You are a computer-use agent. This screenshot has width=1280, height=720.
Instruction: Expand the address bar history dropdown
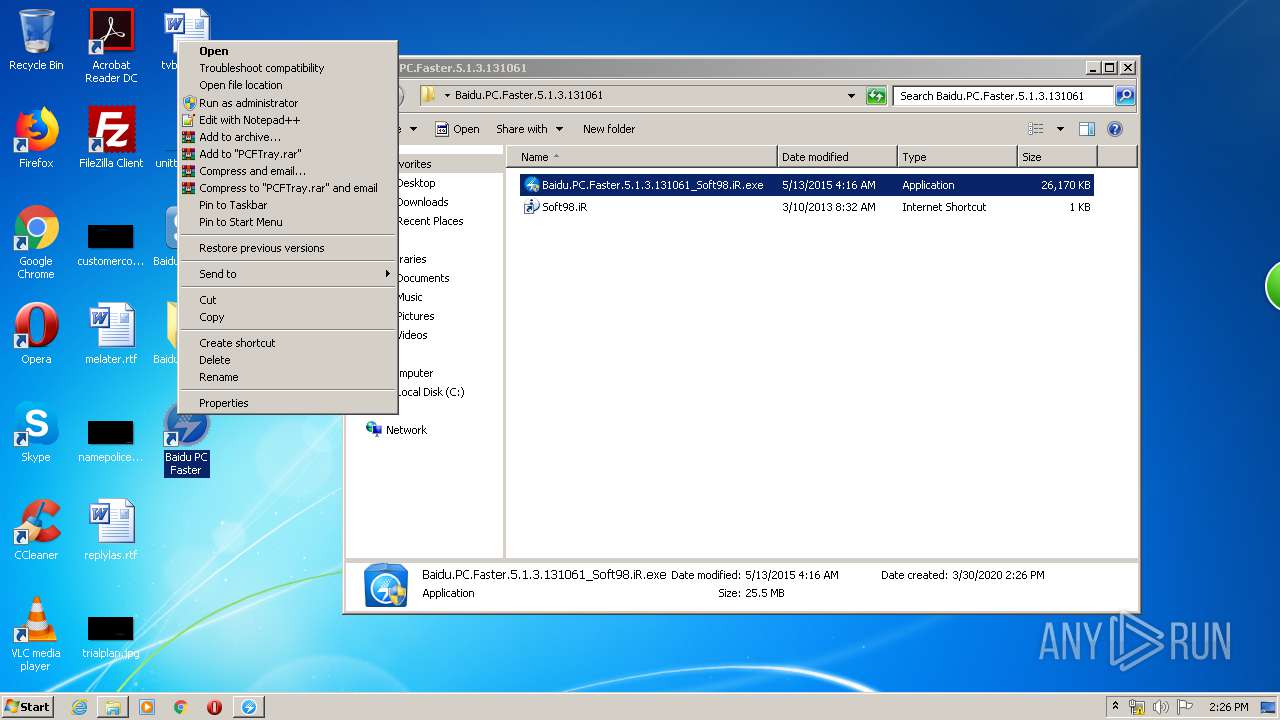851,96
